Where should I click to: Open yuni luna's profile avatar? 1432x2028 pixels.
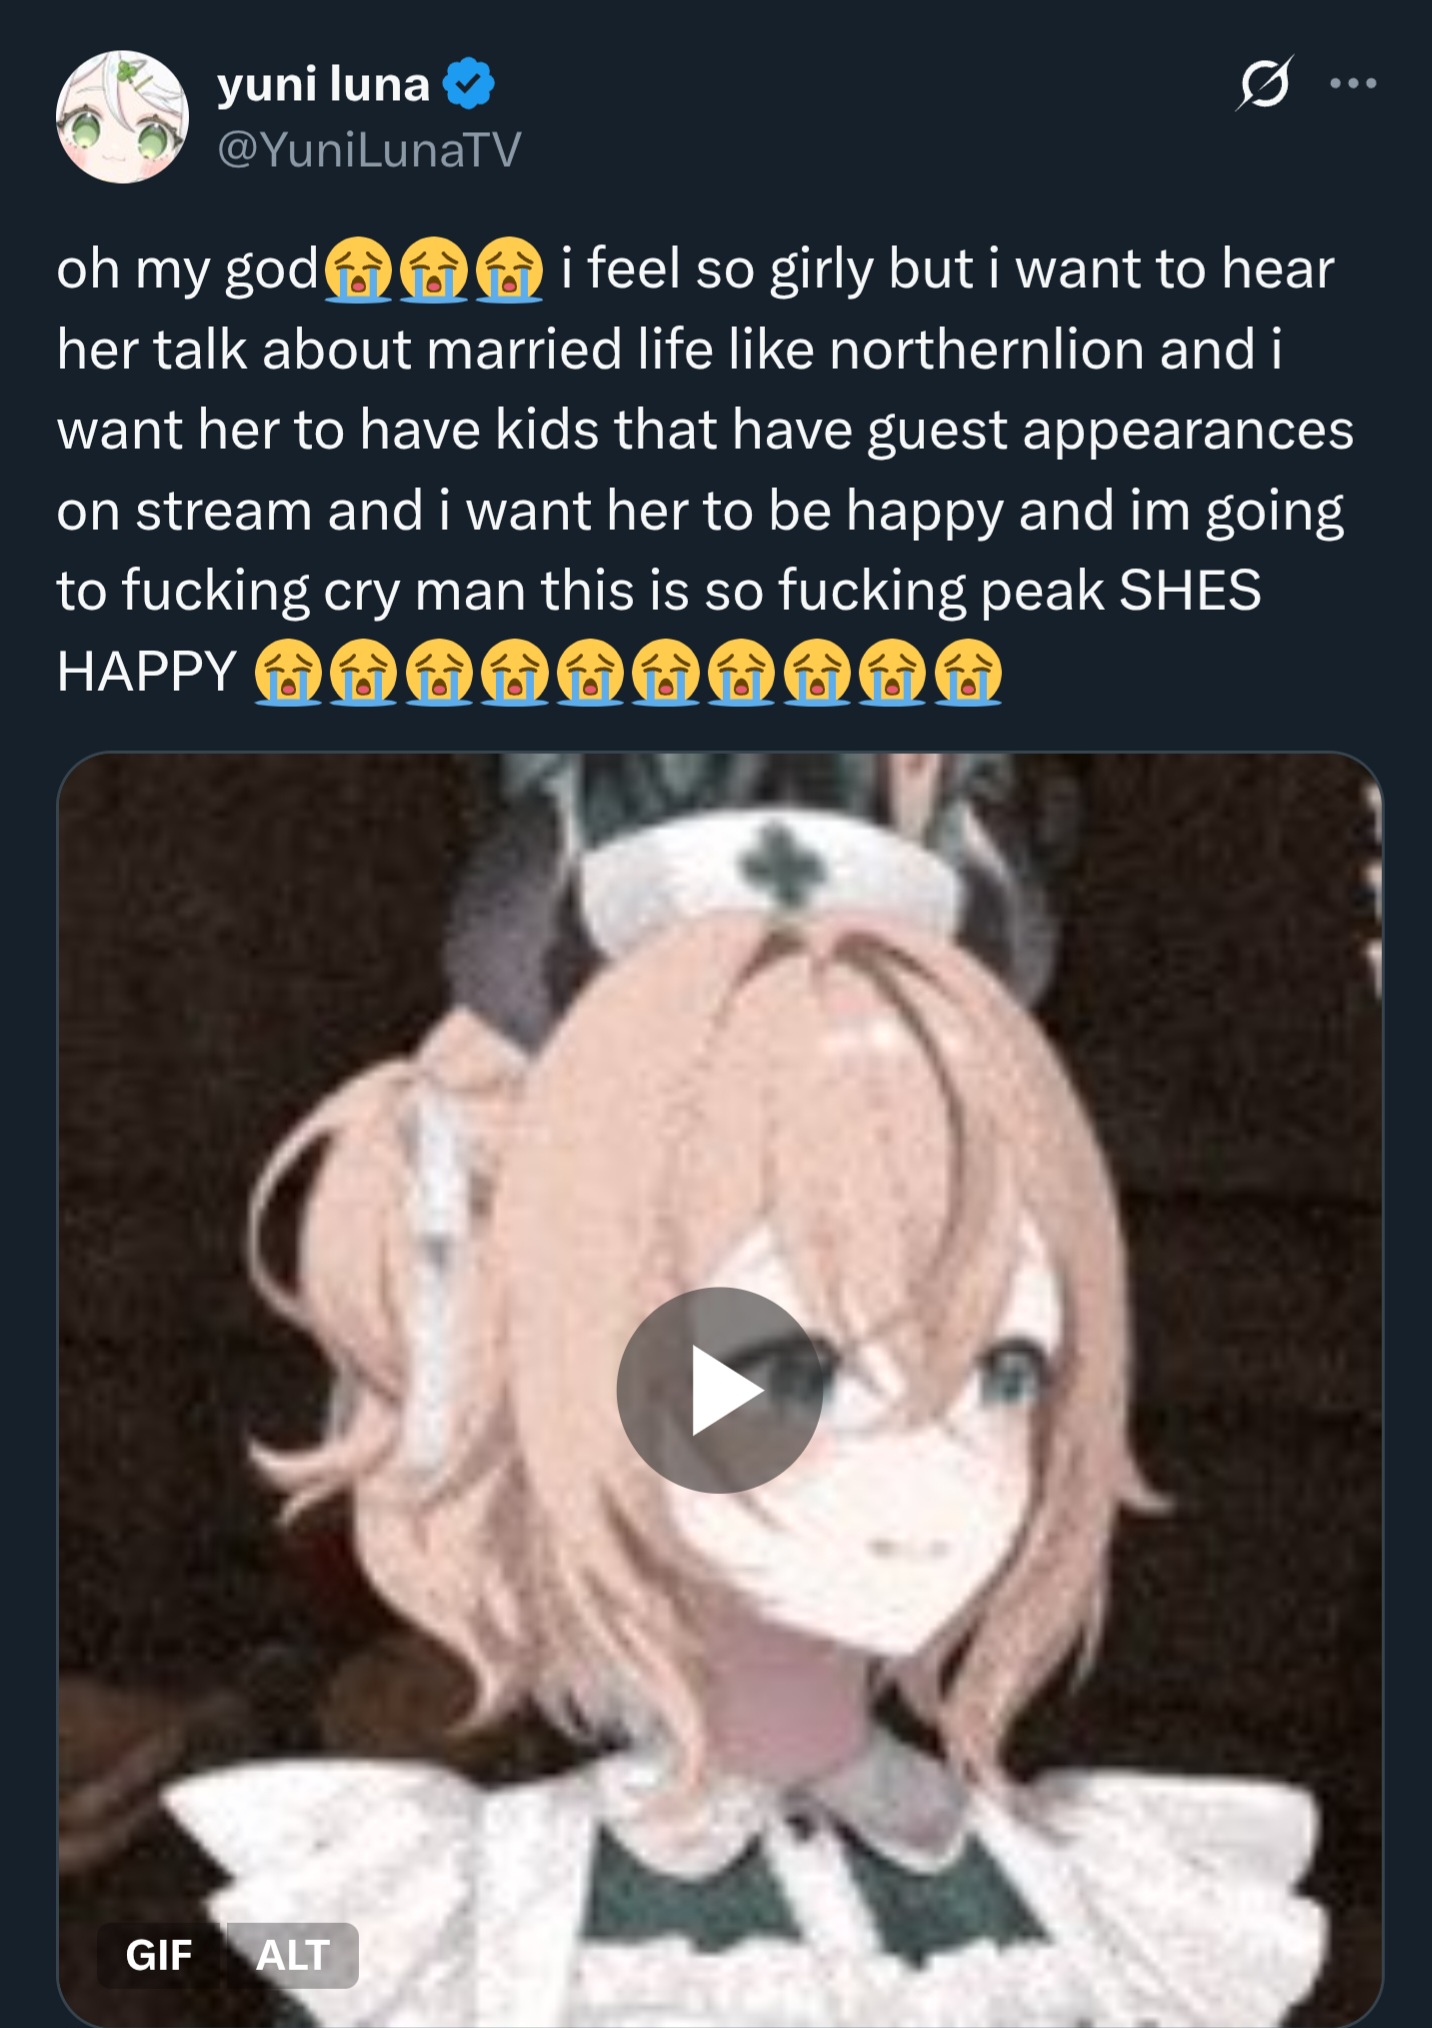(122, 117)
